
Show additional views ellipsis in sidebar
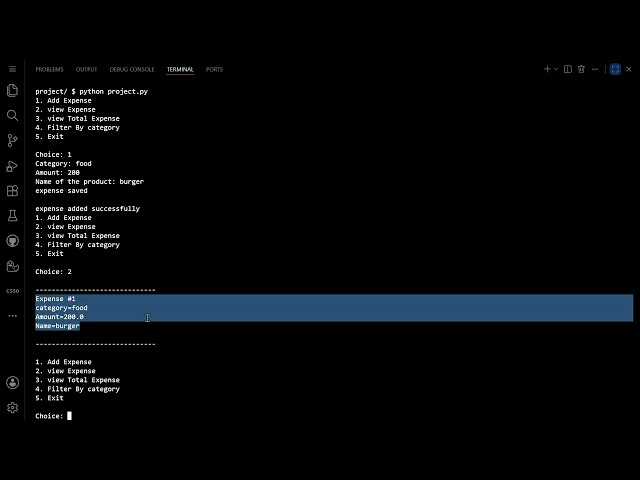(12, 316)
